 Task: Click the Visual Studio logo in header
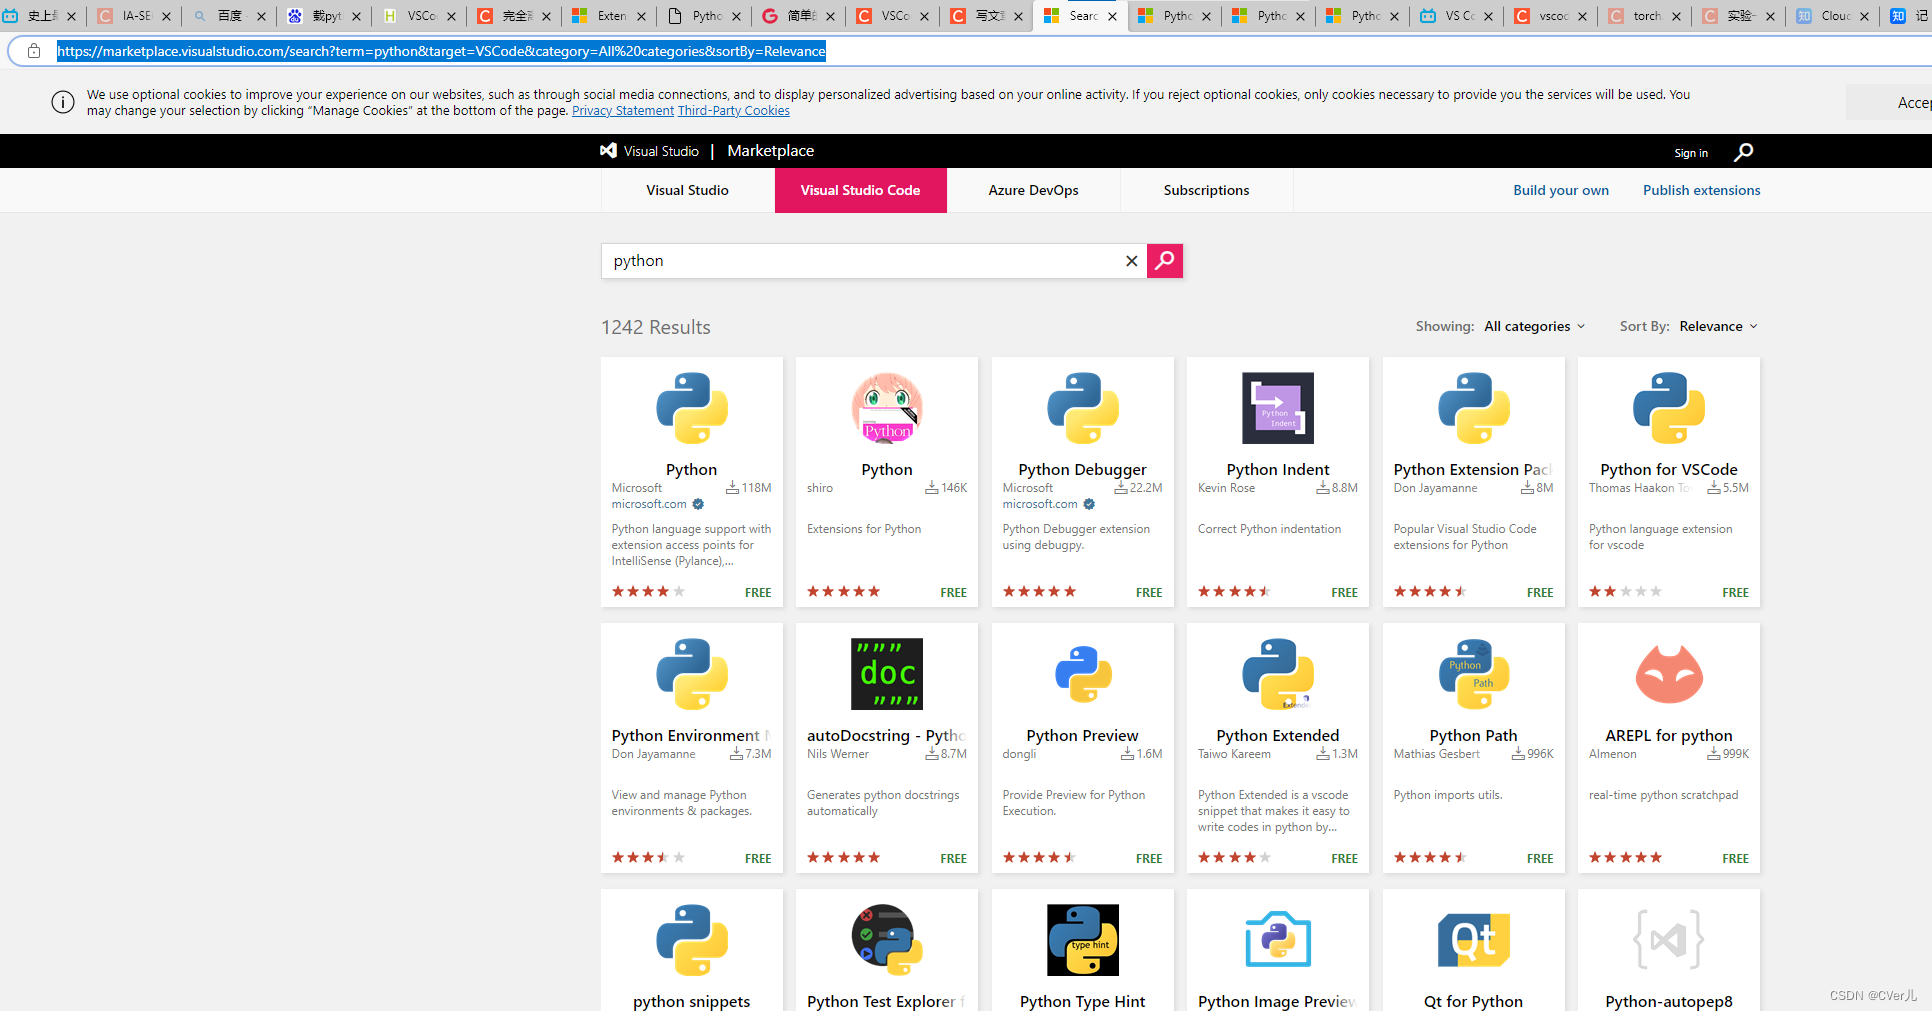pos(649,151)
